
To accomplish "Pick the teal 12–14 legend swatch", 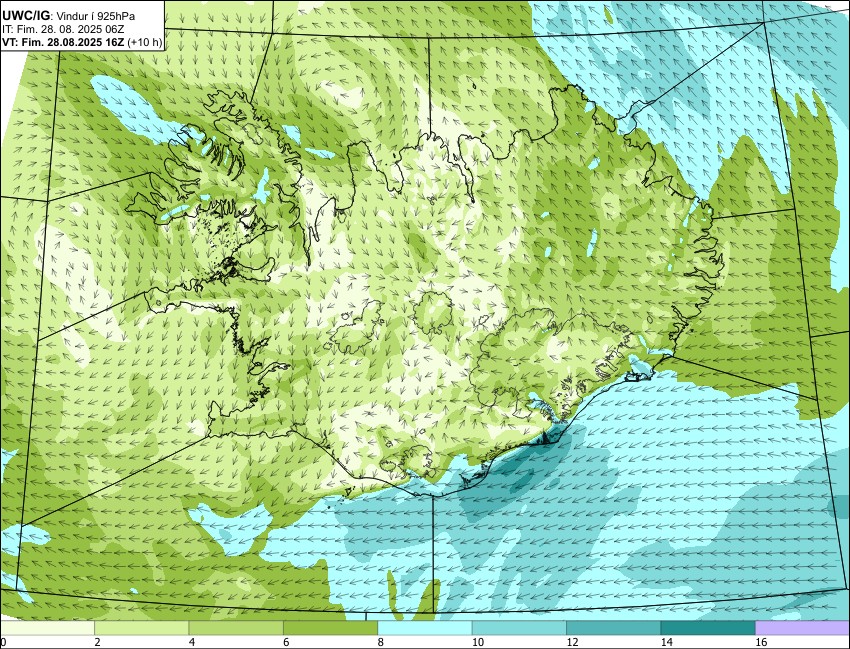I will click(x=614, y=628).
